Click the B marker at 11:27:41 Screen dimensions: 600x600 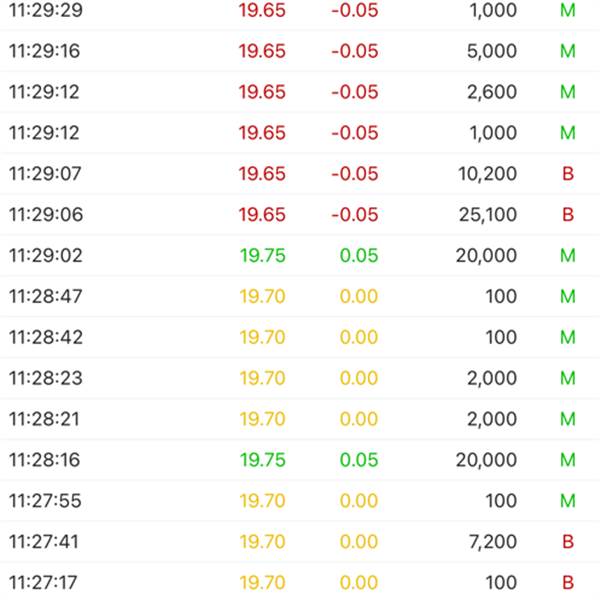tap(568, 542)
